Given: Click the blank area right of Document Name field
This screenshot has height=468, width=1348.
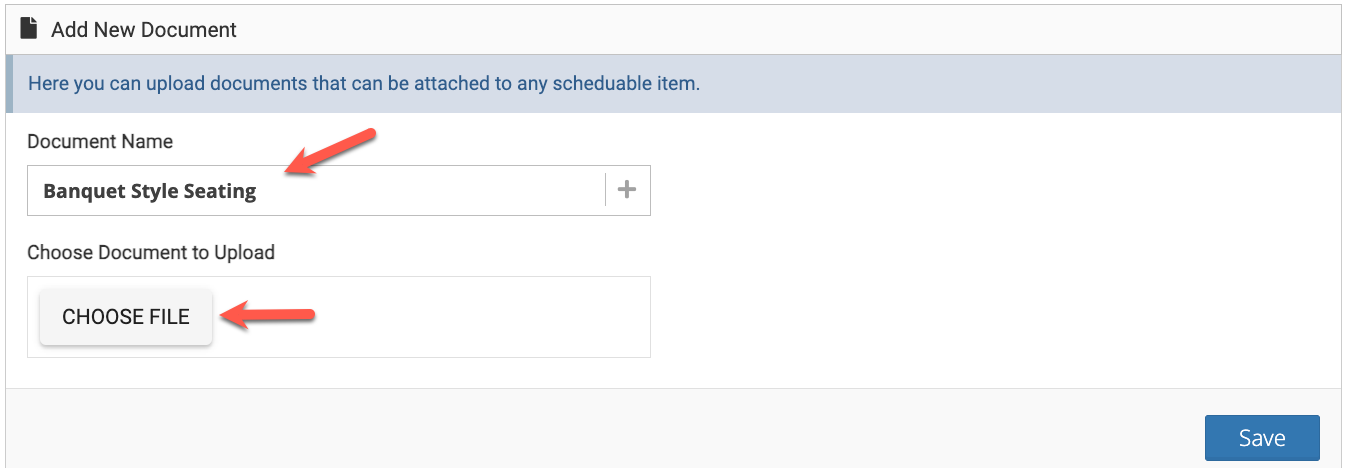Looking at the screenshot, I should pos(990,191).
